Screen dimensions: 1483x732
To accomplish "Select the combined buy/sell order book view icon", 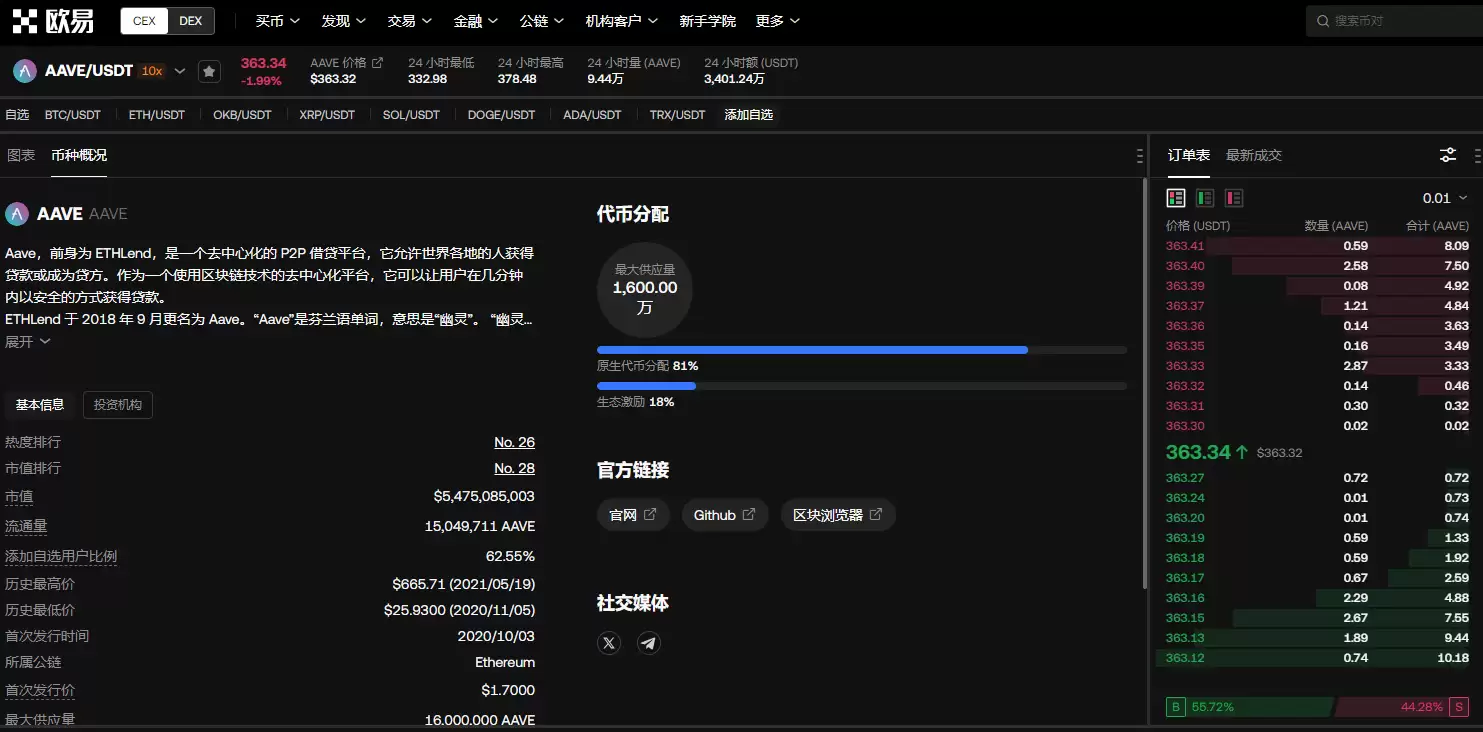I will tap(1176, 198).
